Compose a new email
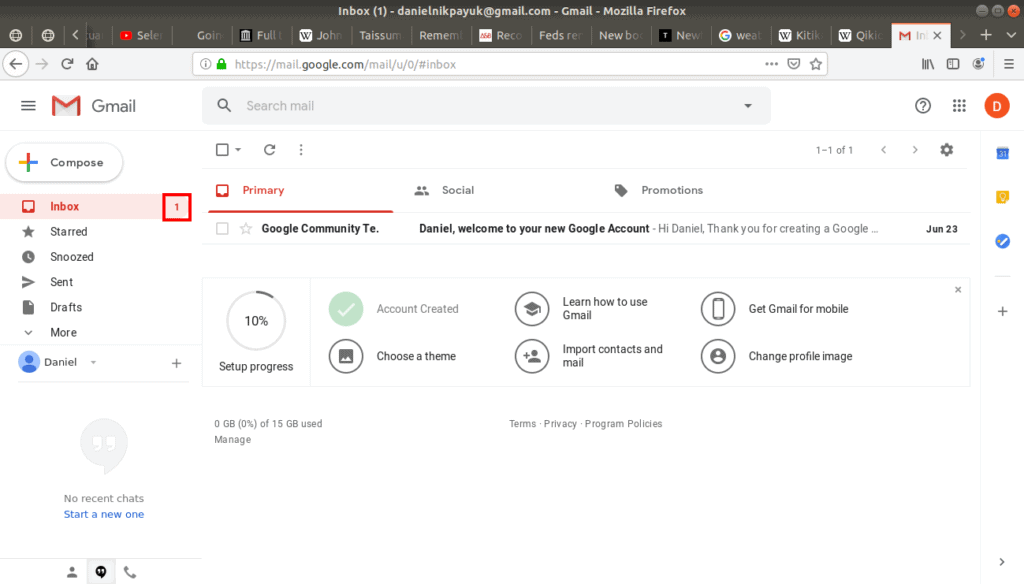 click(x=64, y=163)
